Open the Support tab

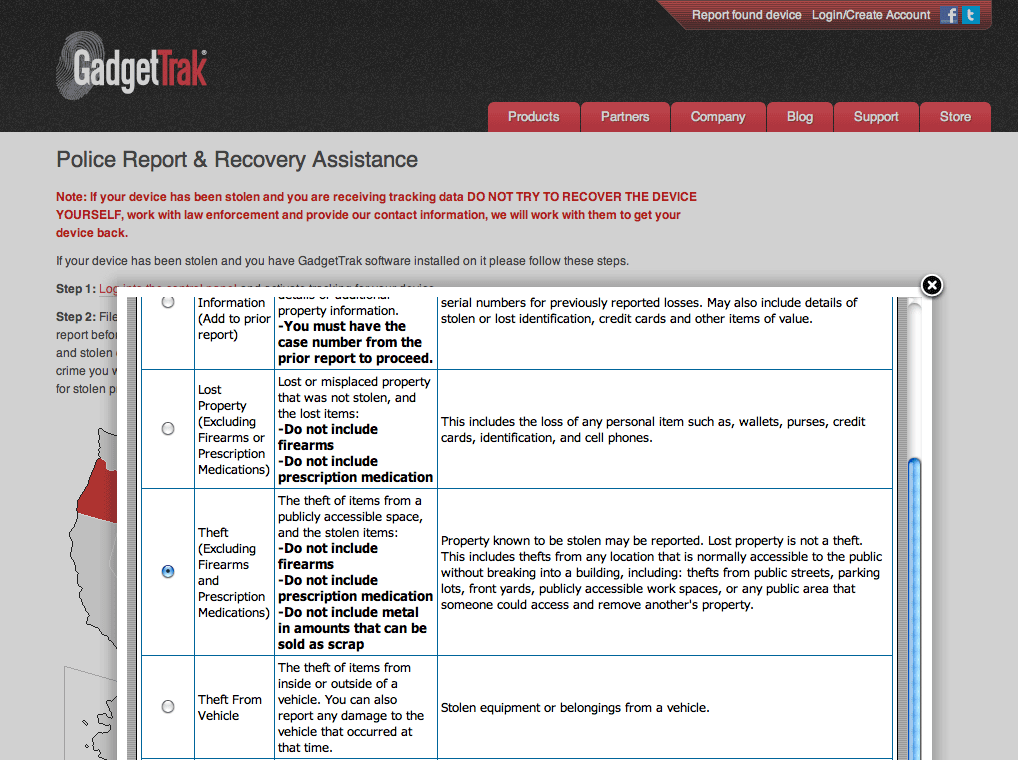pyautogui.click(x=876, y=117)
